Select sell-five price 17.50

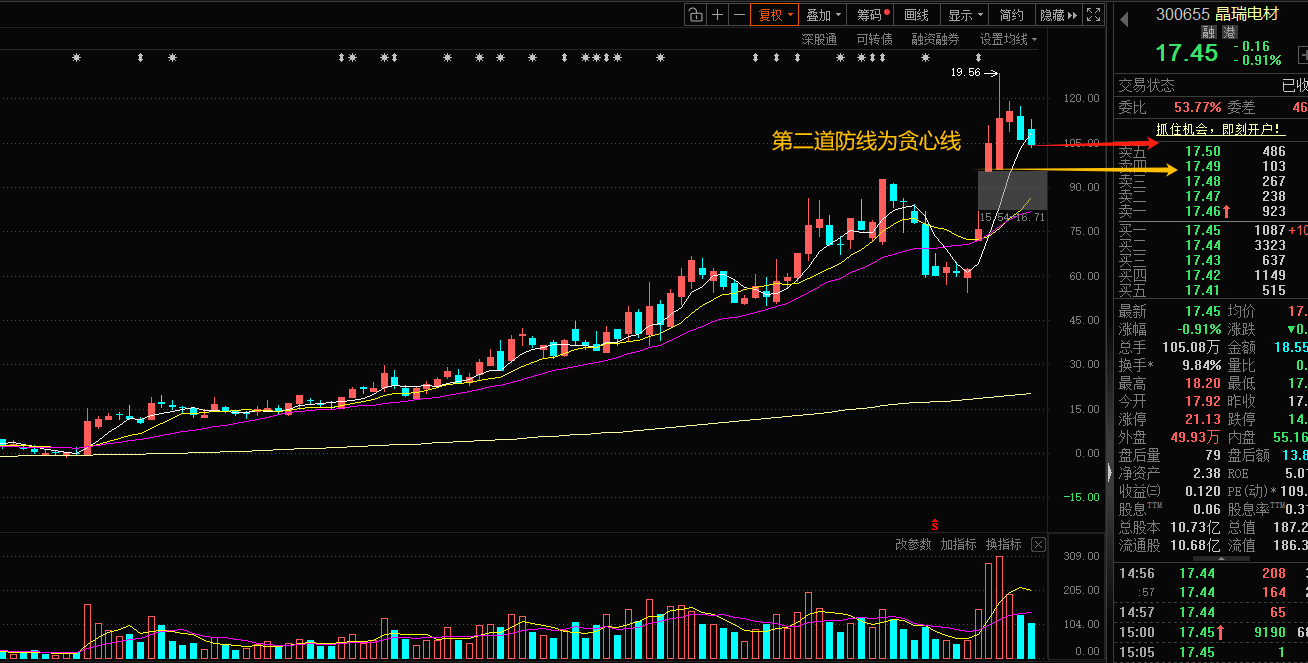pyautogui.click(x=1201, y=151)
